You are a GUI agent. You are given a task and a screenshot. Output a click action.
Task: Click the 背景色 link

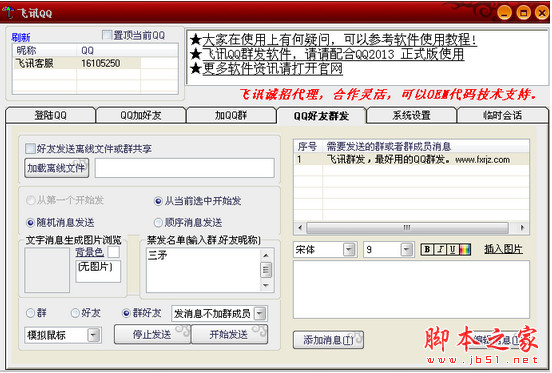point(89,252)
